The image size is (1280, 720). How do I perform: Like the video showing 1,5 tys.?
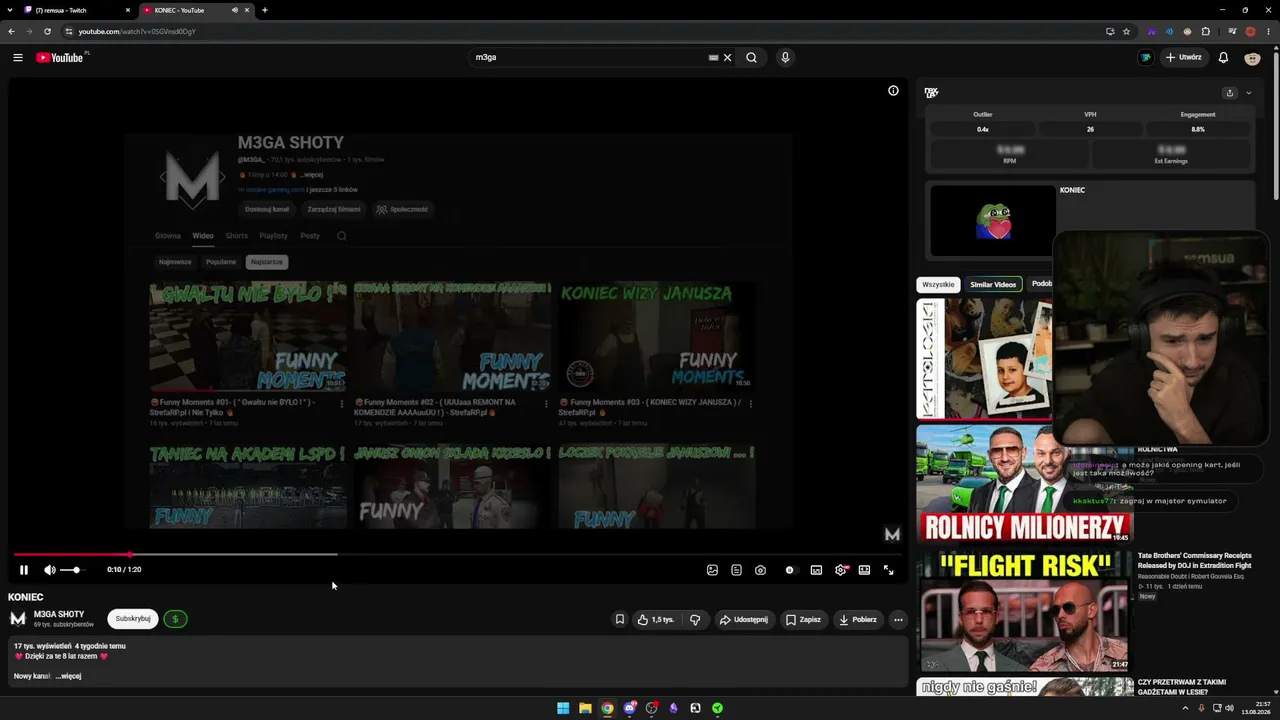[656, 620]
